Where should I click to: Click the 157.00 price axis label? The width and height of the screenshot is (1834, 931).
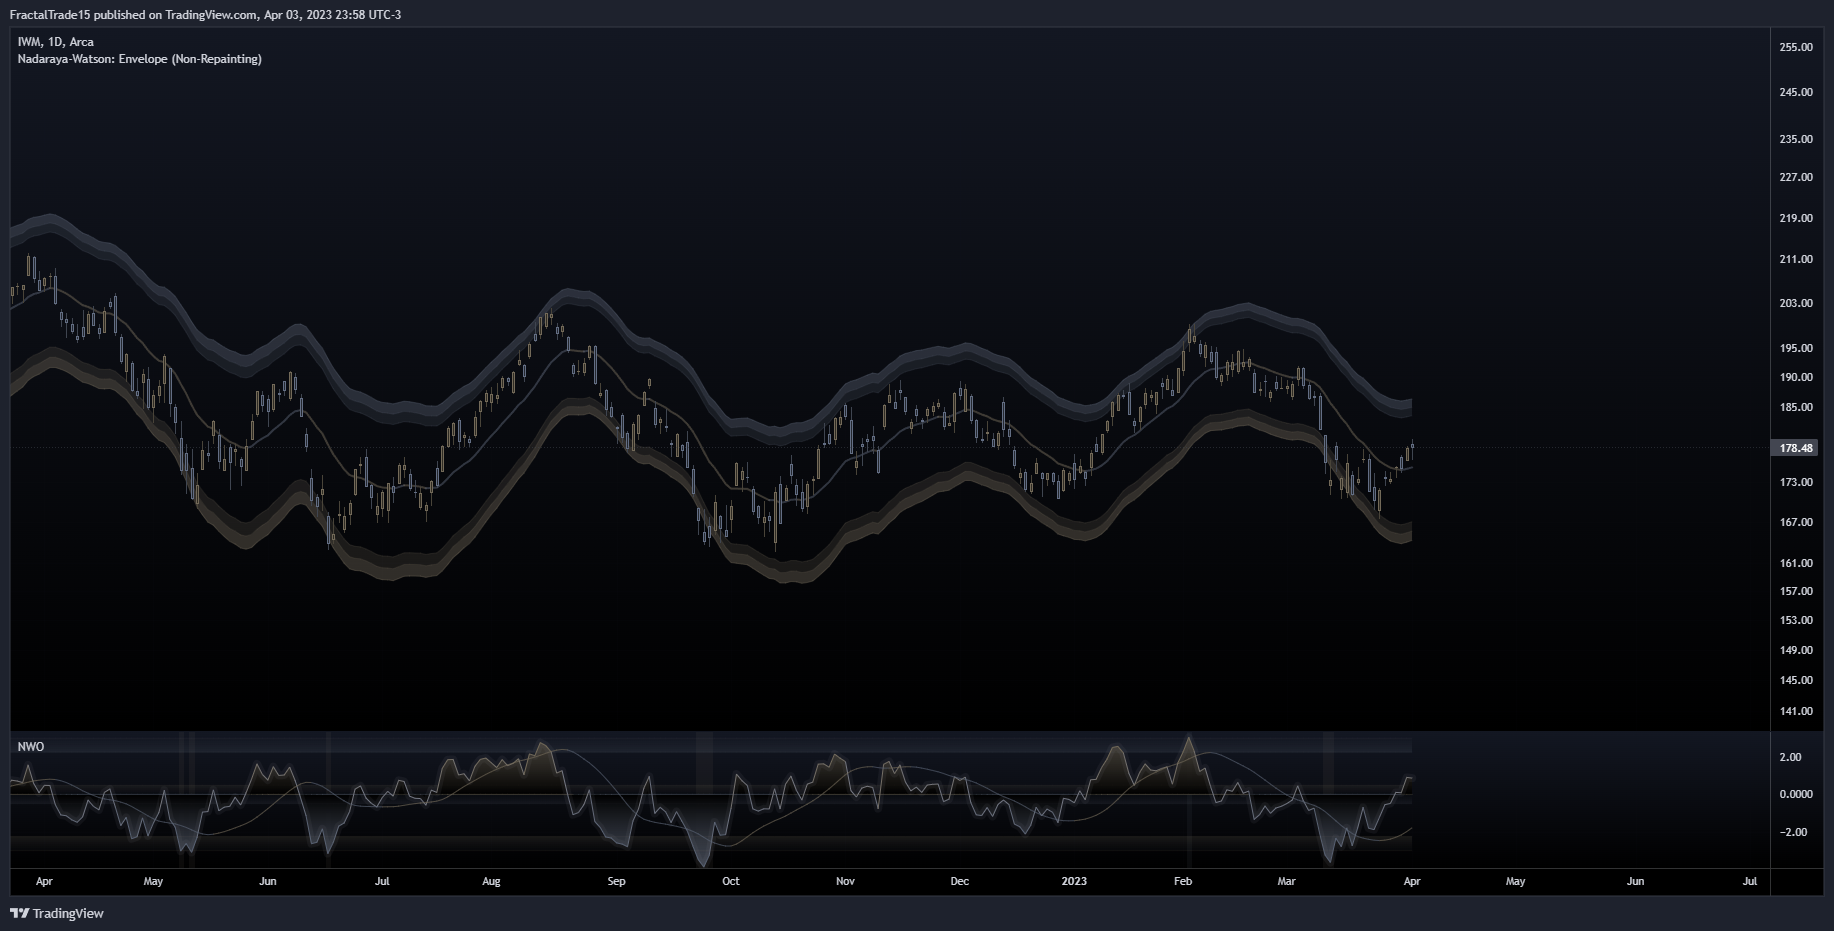pyautogui.click(x=1796, y=591)
